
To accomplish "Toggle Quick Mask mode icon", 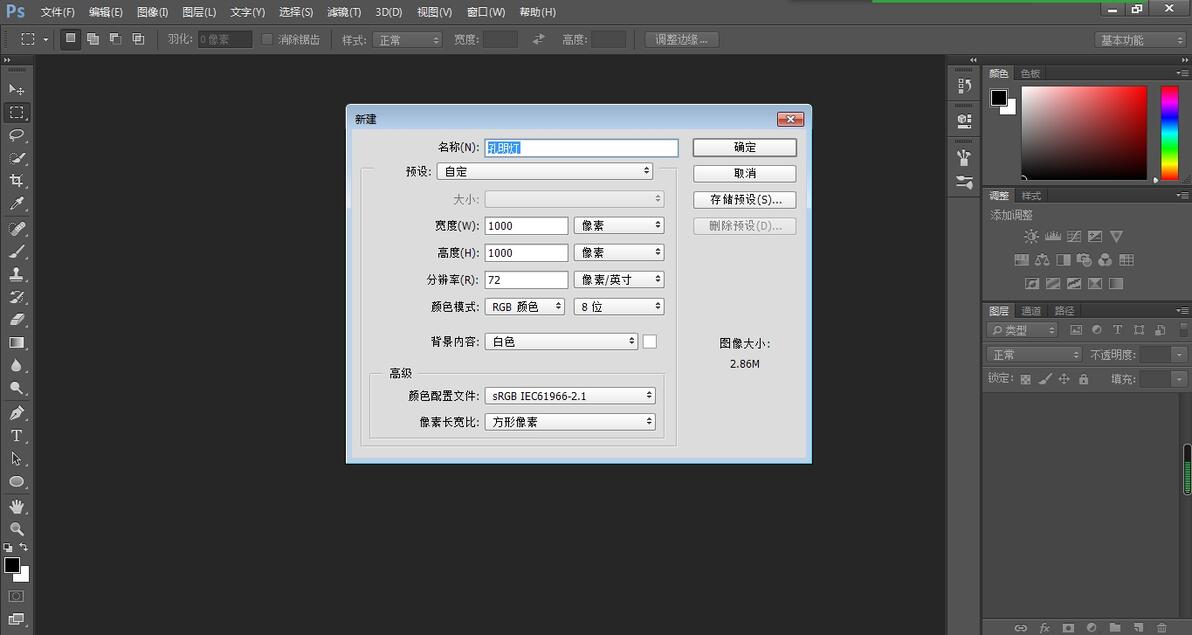I will [x=17, y=596].
